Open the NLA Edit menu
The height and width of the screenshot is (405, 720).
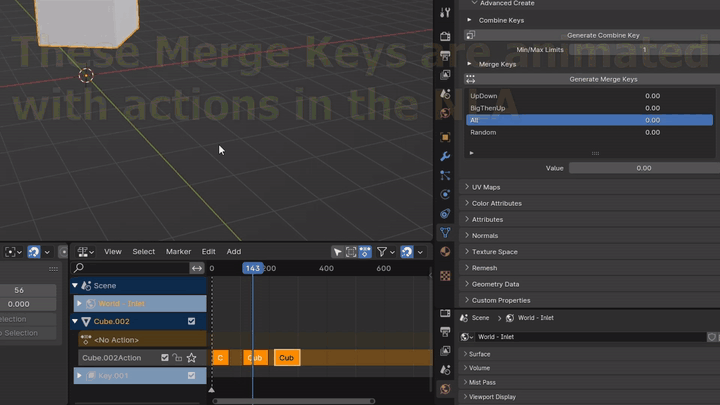pos(208,252)
